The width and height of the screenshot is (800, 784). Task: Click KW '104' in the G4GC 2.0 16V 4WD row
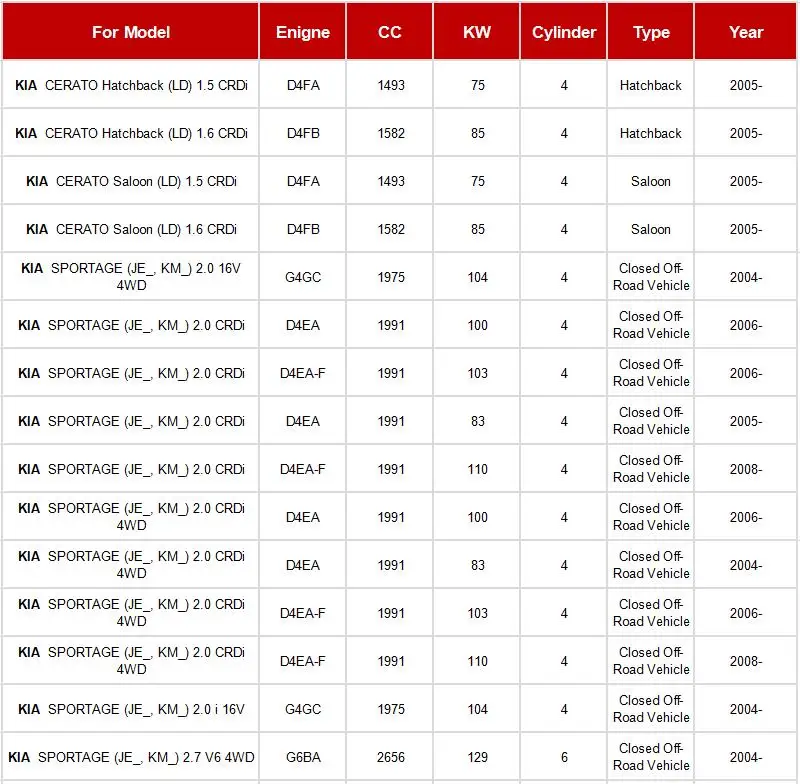click(478, 277)
